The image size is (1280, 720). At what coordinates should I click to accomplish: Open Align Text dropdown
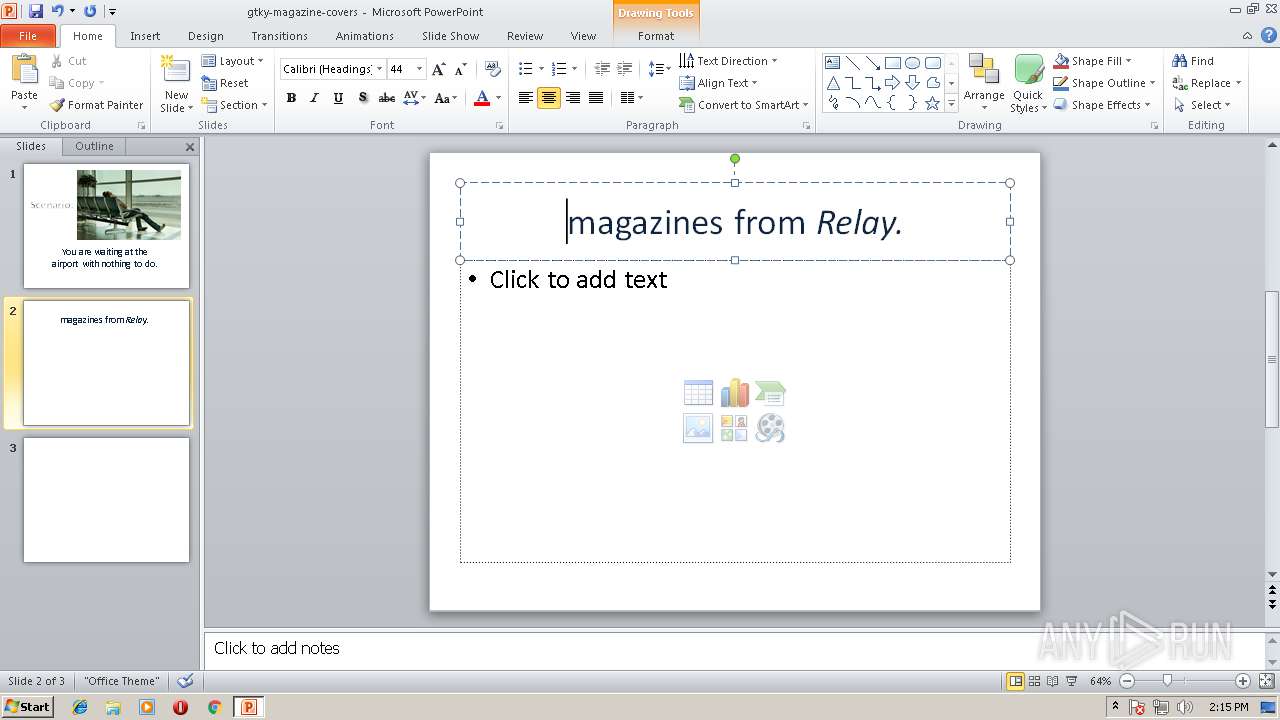pyautogui.click(x=719, y=83)
